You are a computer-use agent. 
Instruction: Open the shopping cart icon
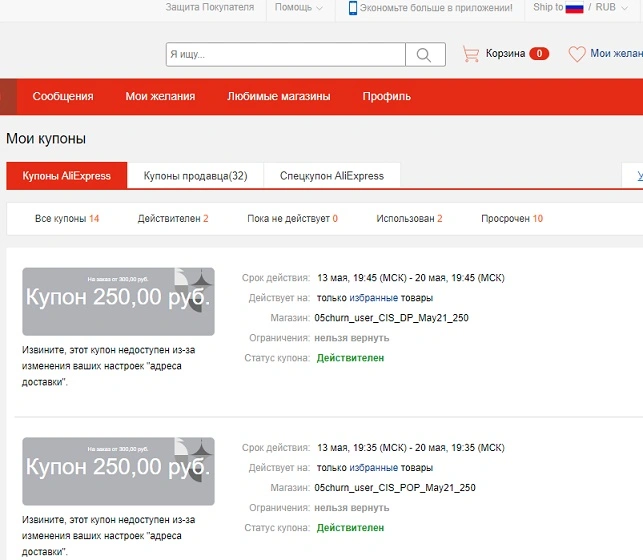point(471,54)
